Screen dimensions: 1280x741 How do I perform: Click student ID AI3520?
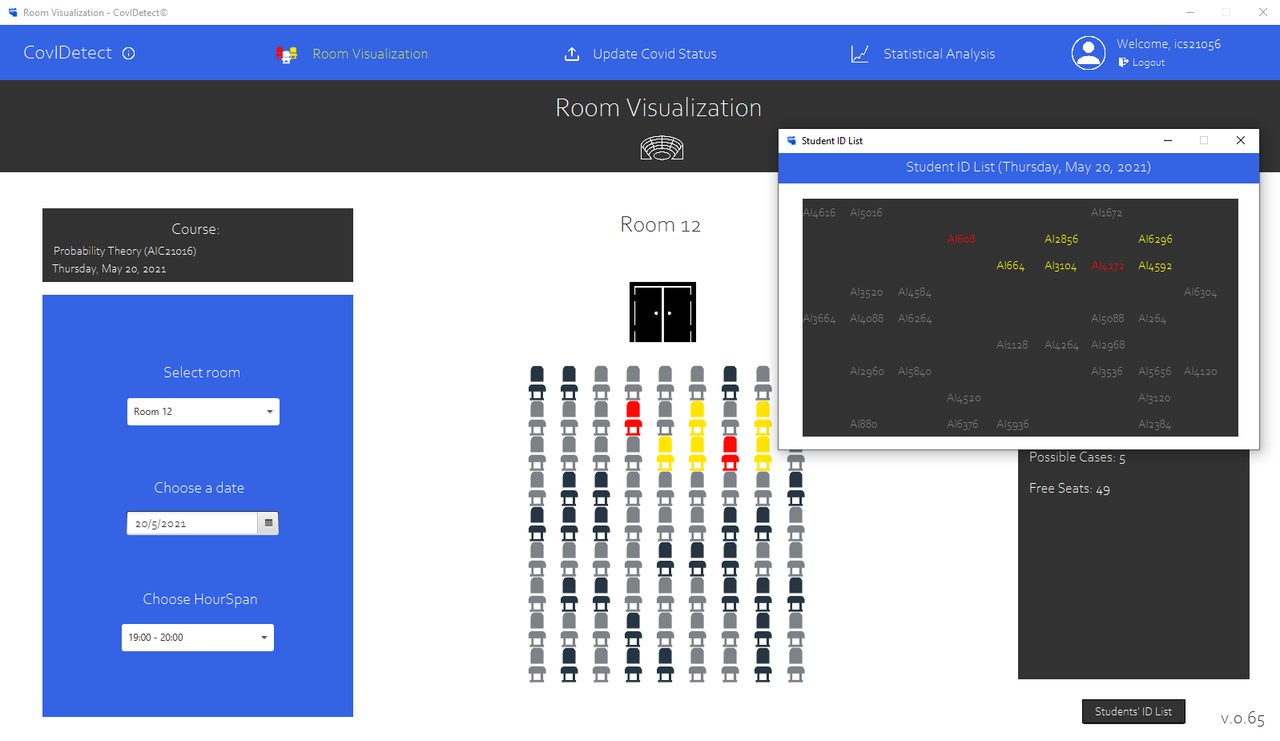pyautogui.click(x=866, y=292)
